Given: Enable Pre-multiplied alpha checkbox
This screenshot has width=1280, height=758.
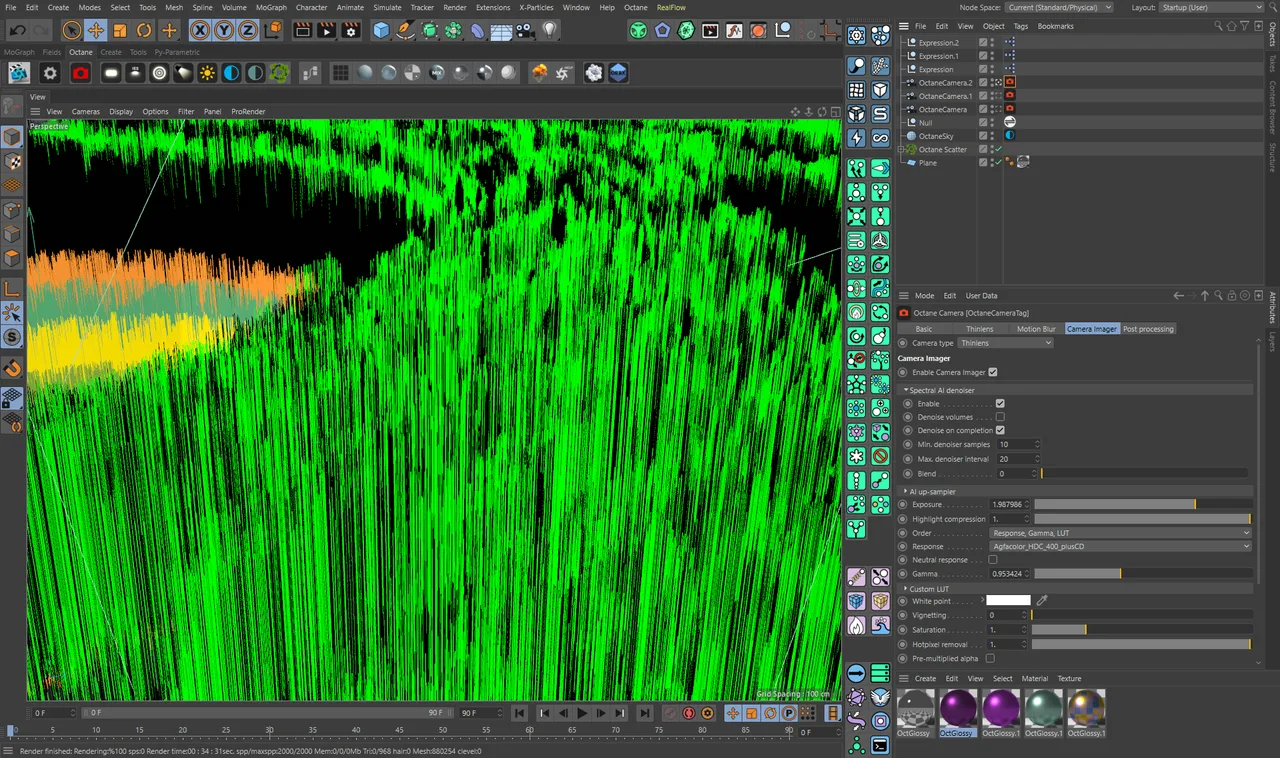Looking at the screenshot, I should pyautogui.click(x=990, y=659).
